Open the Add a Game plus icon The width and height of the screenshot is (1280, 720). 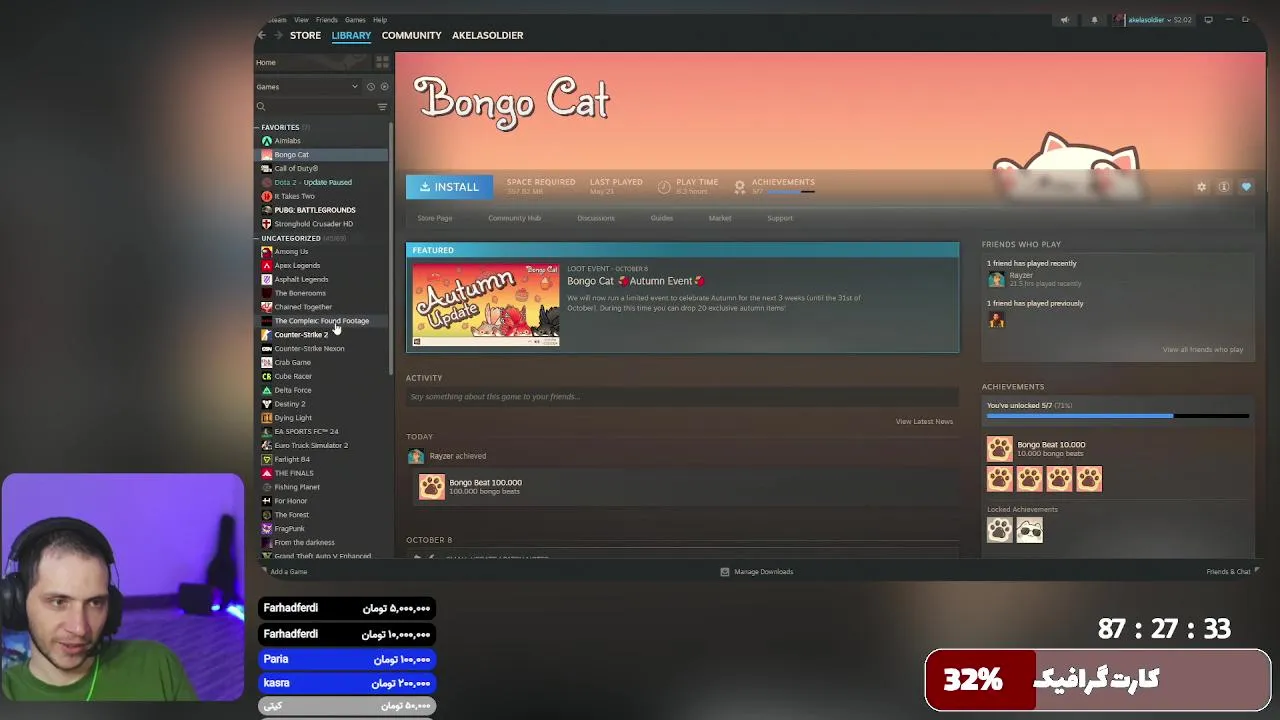(x=263, y=572)
